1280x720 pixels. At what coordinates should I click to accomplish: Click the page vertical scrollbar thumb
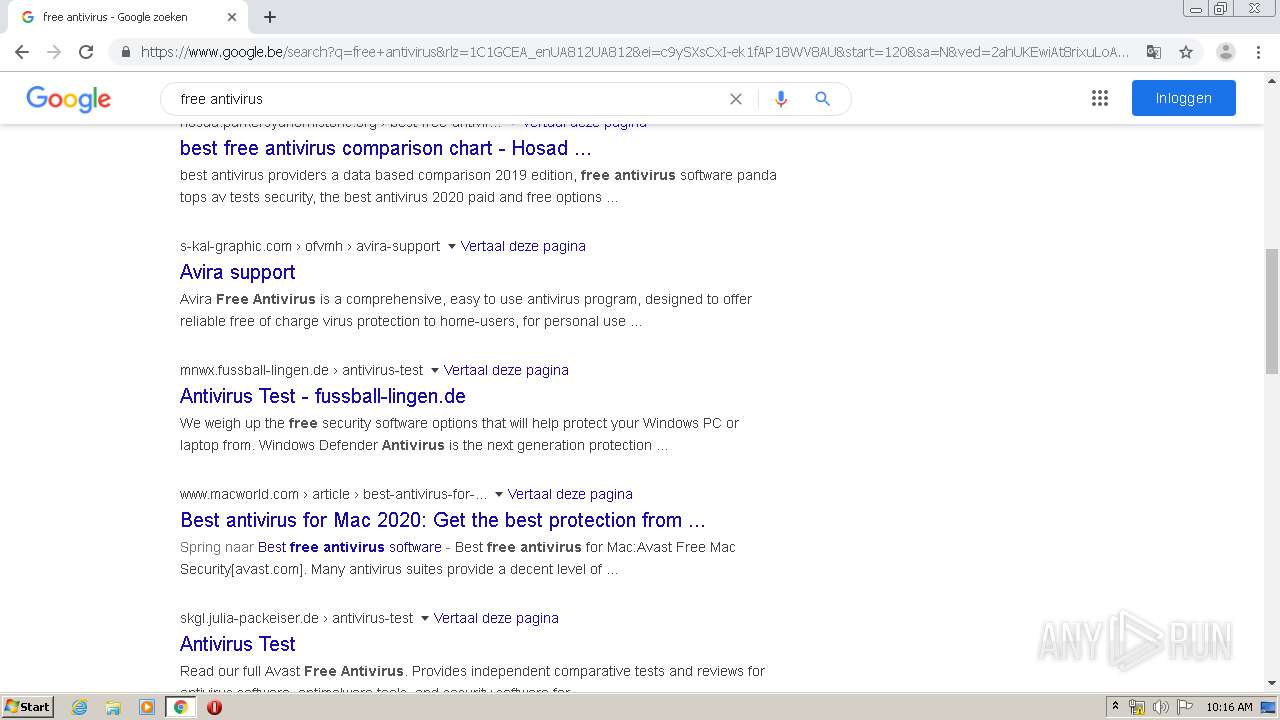1272,311
